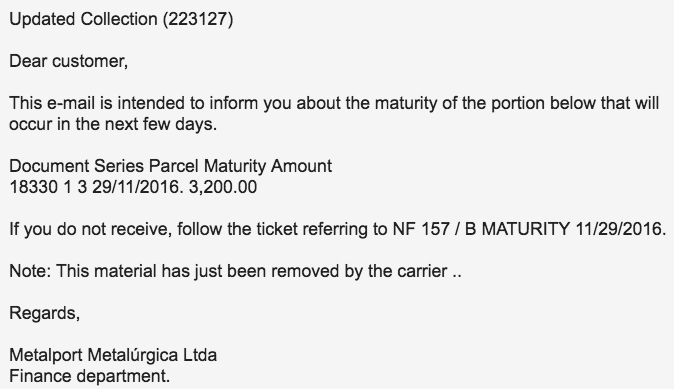Viewport: 674px width, 389px height.
Task: Click the 'Amount' column header
Action: point(301,166)
